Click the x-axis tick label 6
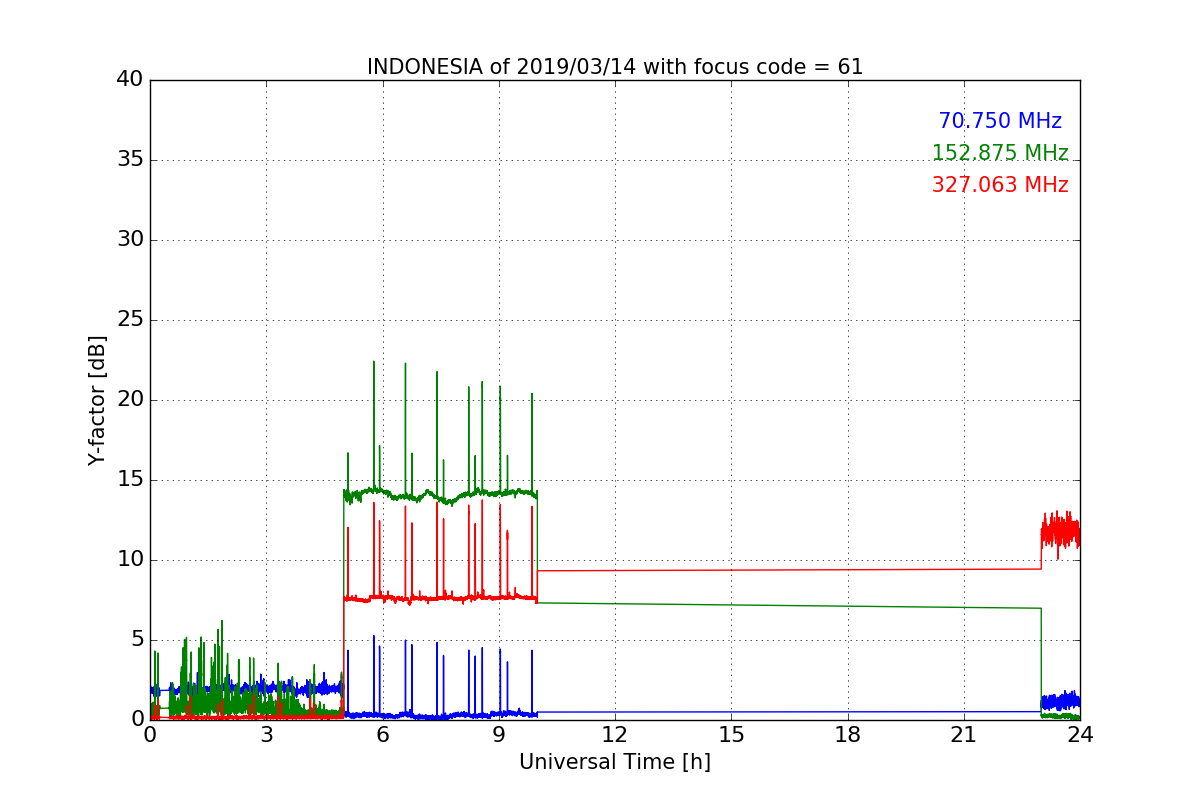This screenshot has width=1200, height=800. click(x=383, y=735)
